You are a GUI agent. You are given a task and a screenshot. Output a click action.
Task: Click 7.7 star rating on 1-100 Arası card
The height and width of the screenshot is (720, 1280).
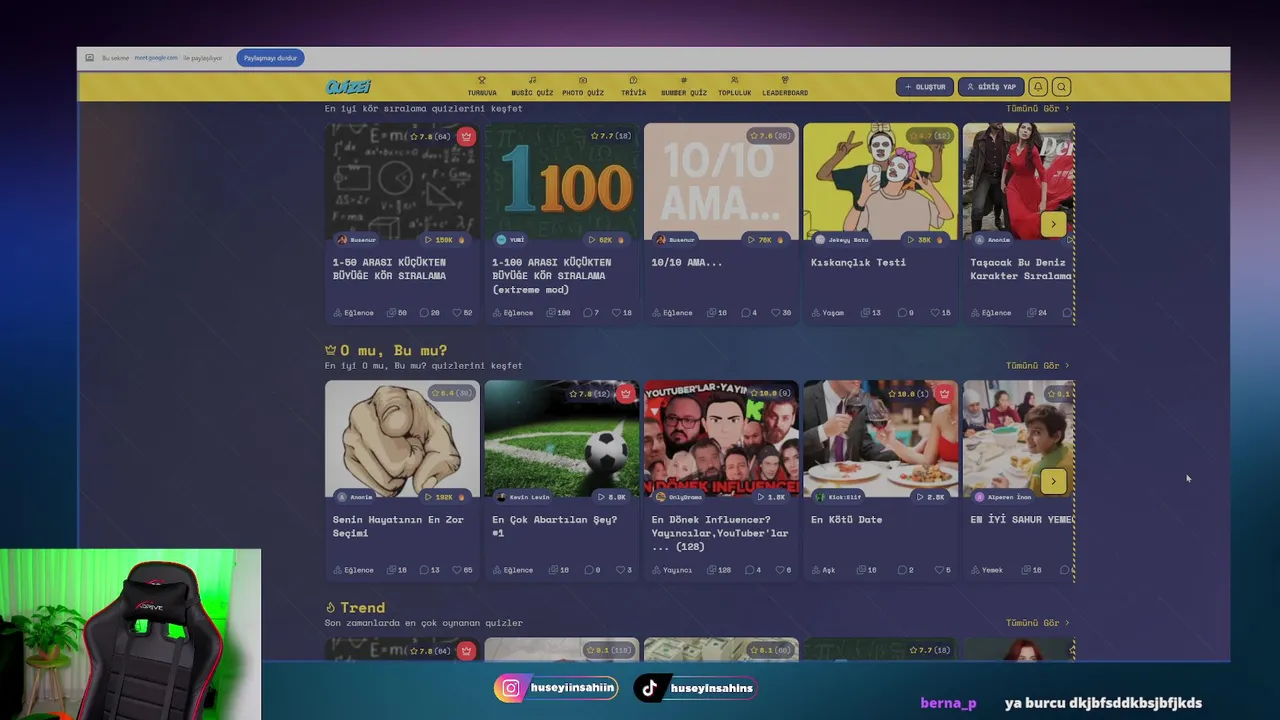coord(611,136)
